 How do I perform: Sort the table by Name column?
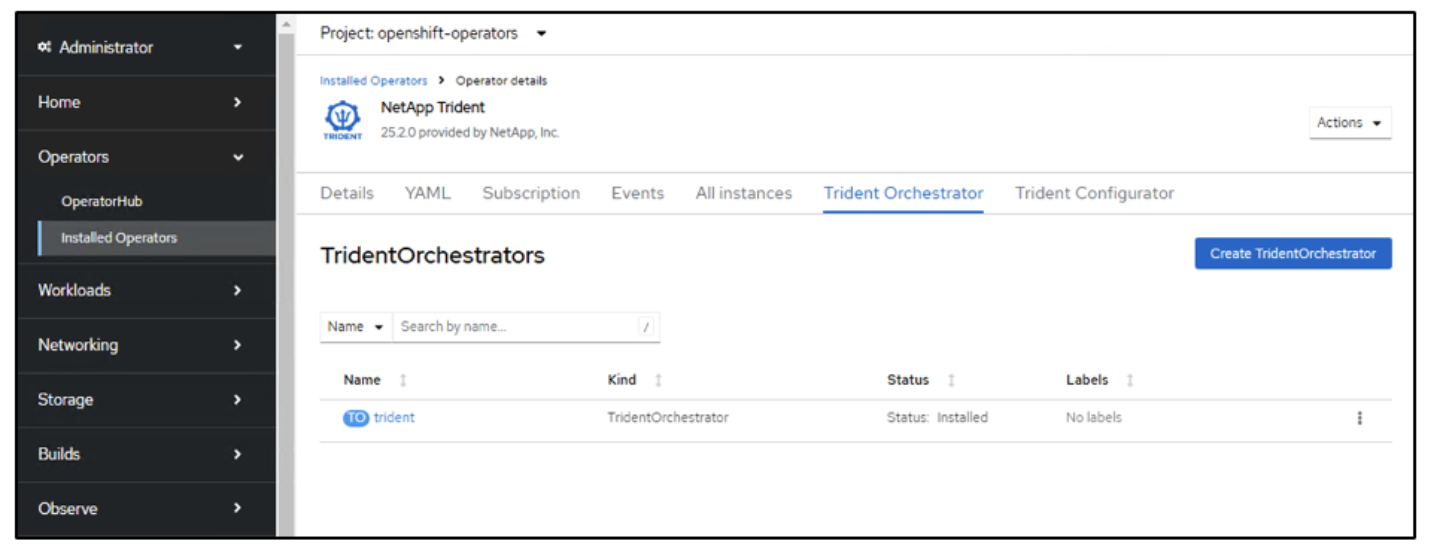point(403,381)
